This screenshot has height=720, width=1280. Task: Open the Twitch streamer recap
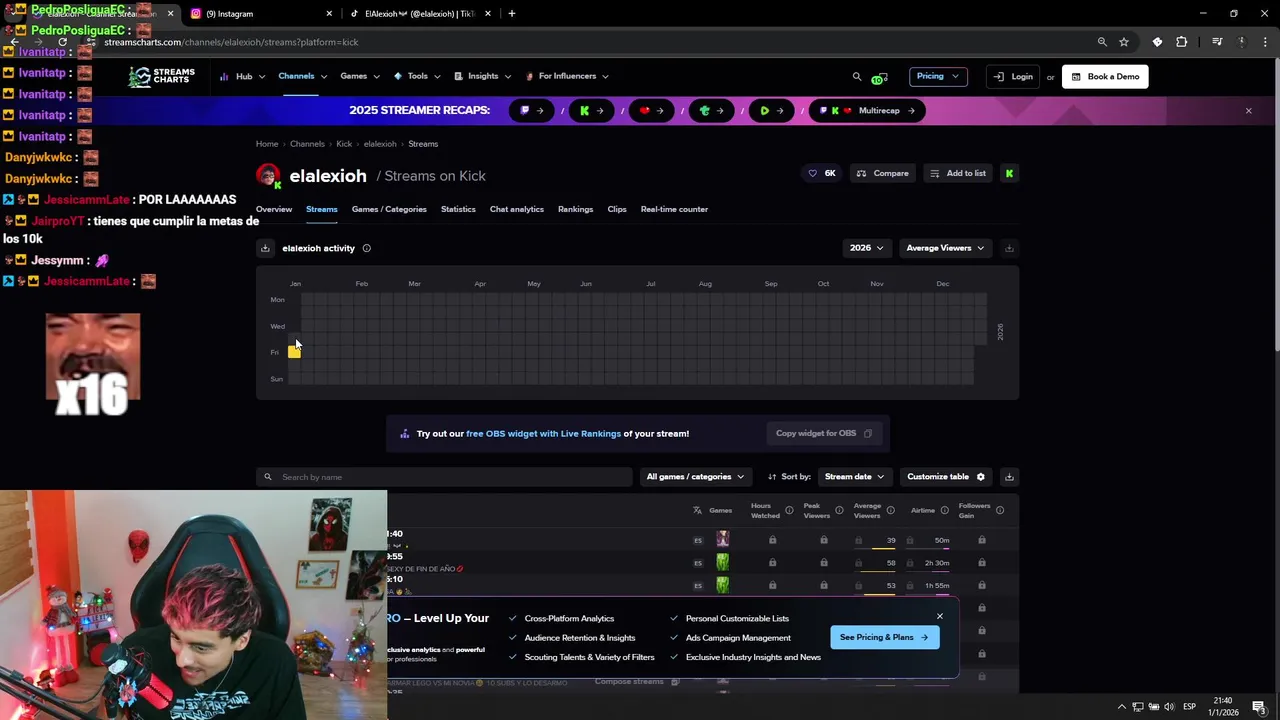coord(531,111)
